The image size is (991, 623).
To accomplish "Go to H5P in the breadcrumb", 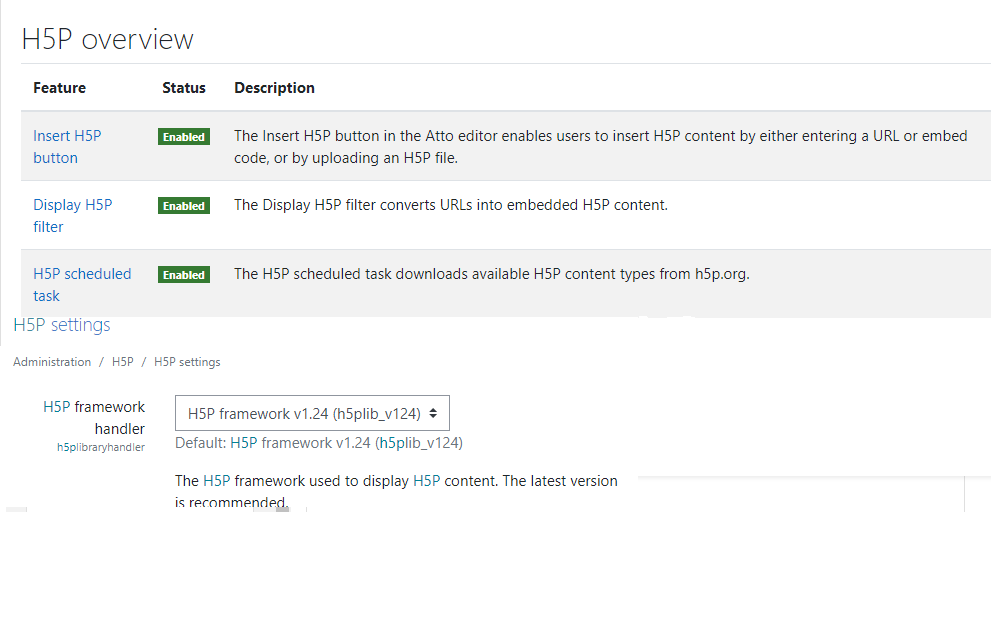I will [x=123, y=362].
